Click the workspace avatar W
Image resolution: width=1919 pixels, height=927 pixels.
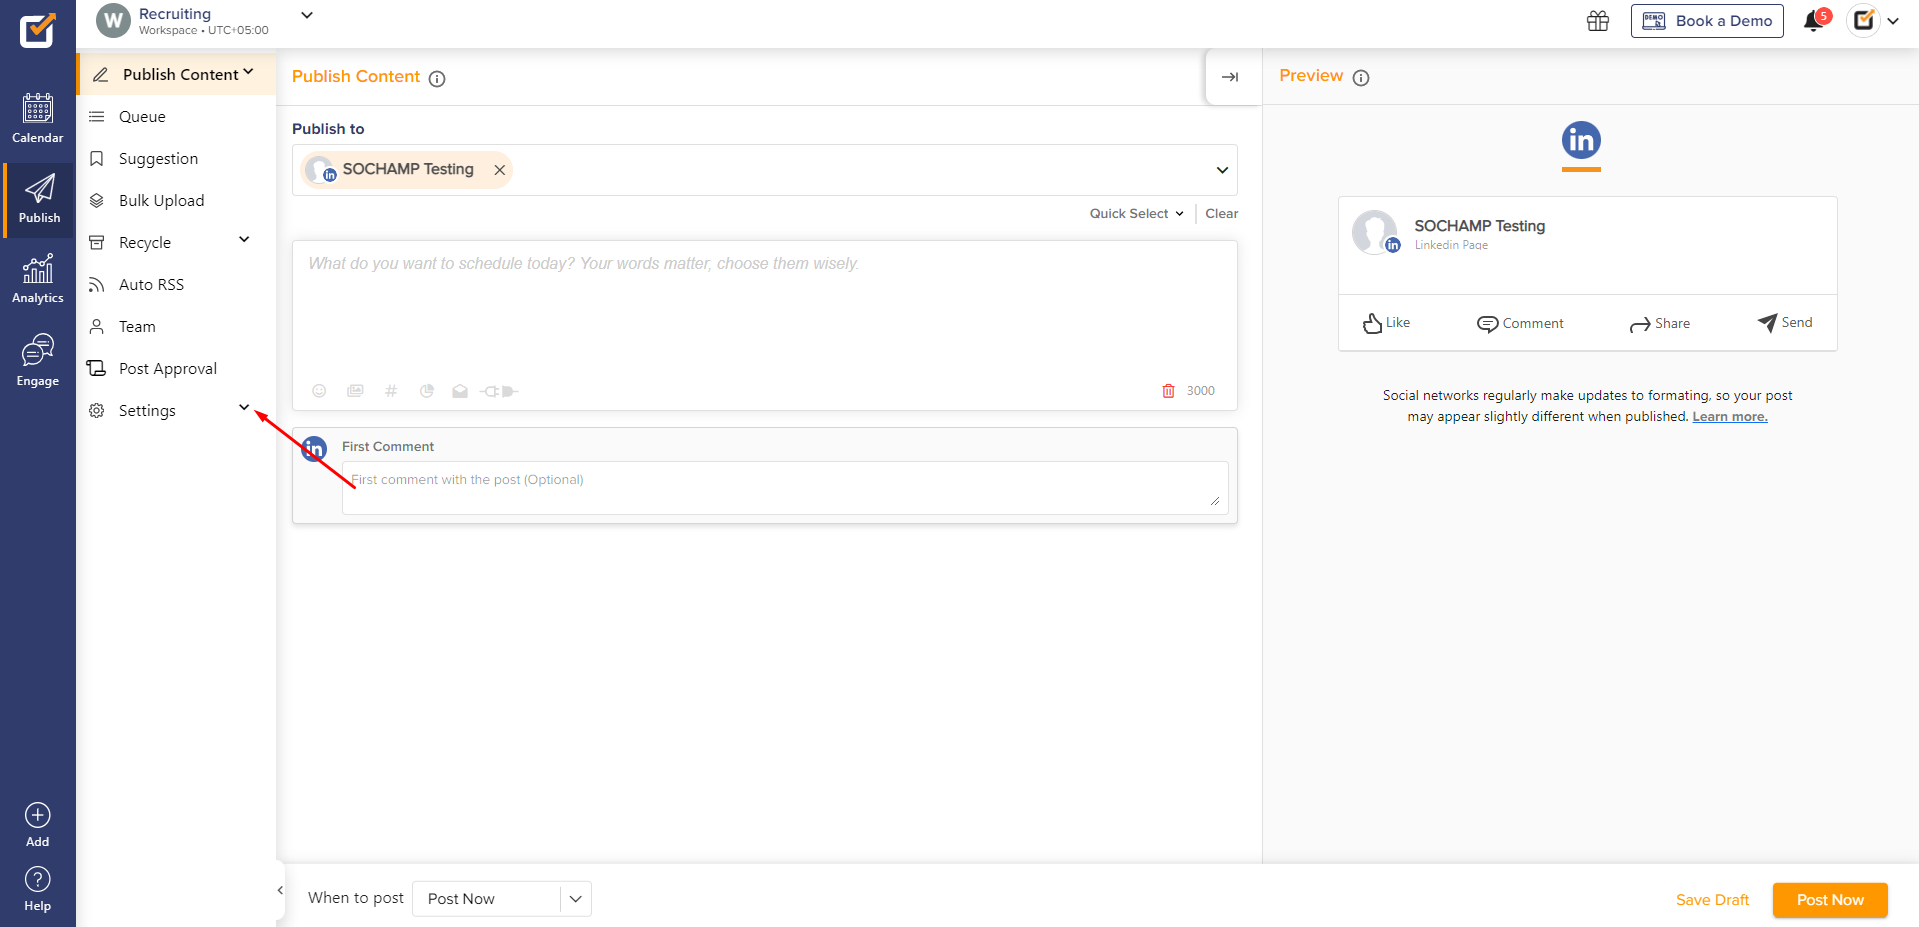113,20
